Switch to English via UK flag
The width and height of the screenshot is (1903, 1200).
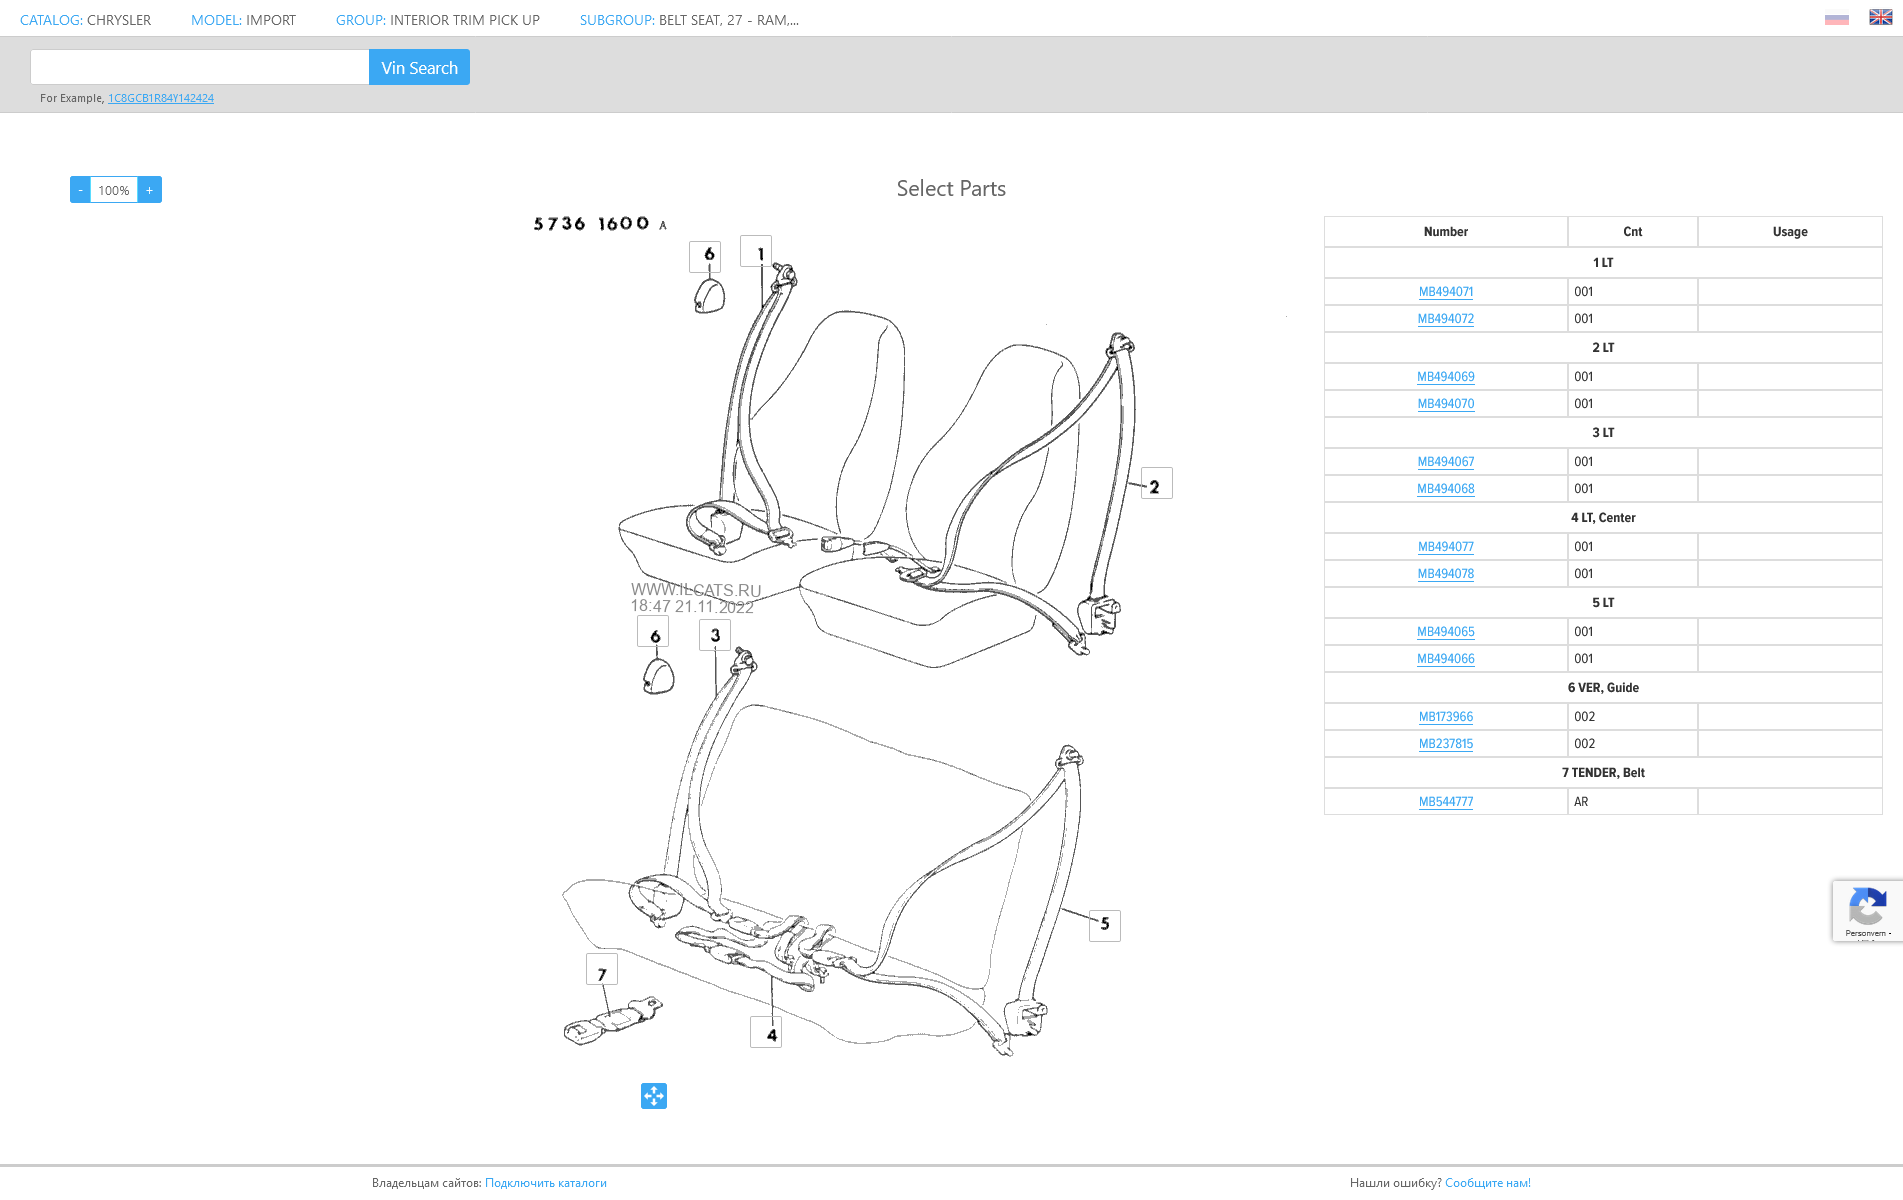pos(1880,17)
